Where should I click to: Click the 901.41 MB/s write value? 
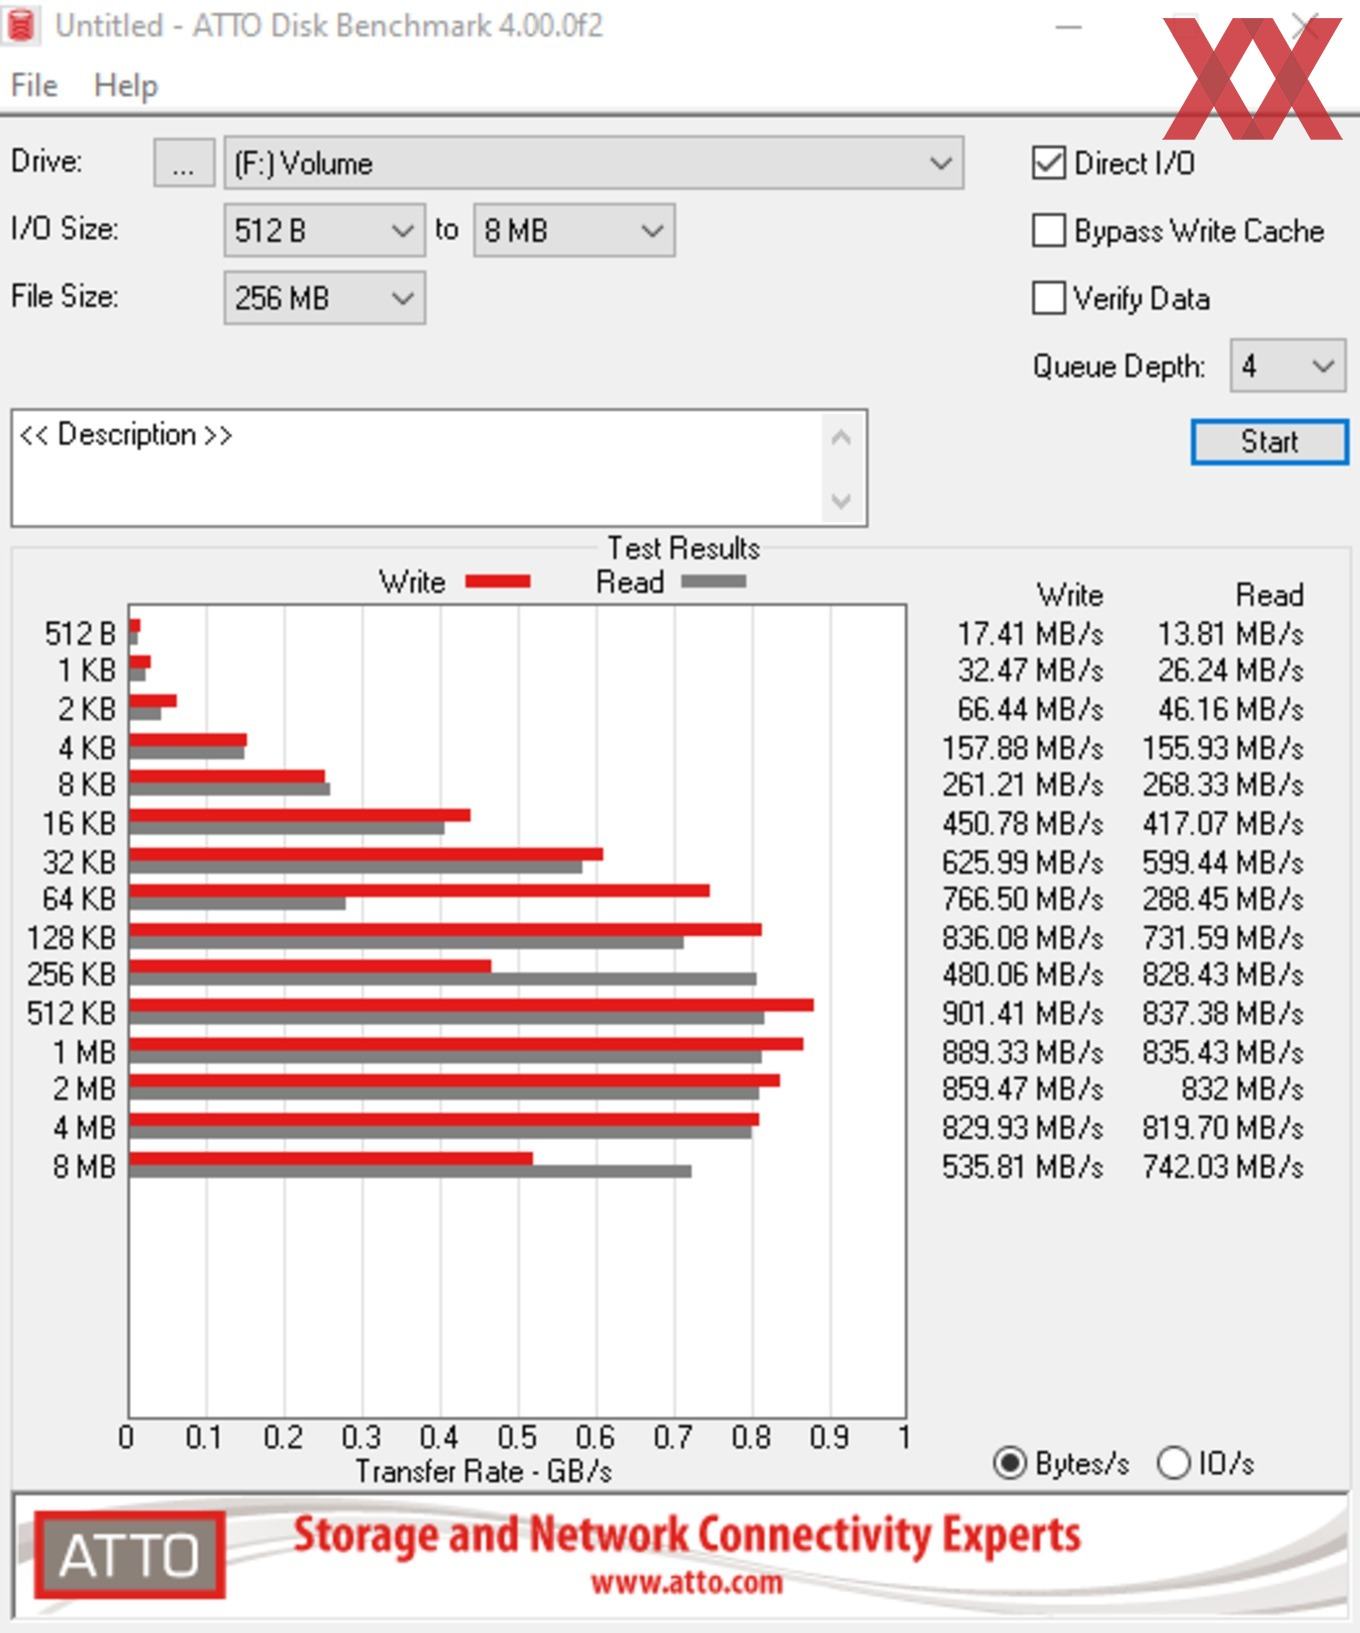click(x=1022, y=1013)
